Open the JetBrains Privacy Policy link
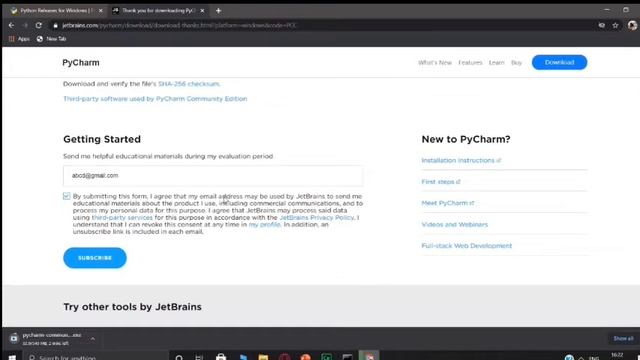 click(317, 218)
